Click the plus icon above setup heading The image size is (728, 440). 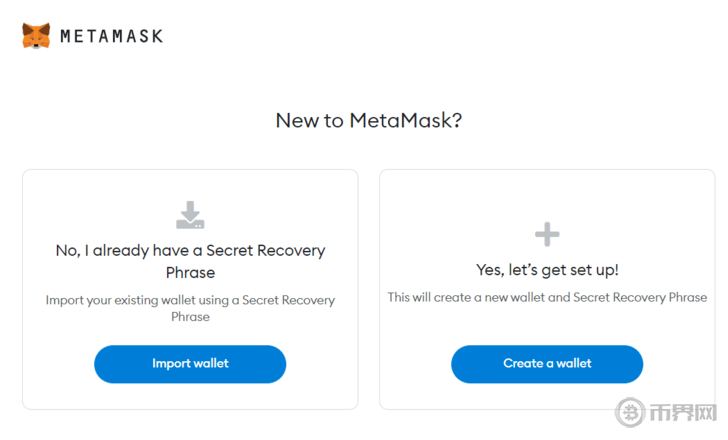click(546, 234)
